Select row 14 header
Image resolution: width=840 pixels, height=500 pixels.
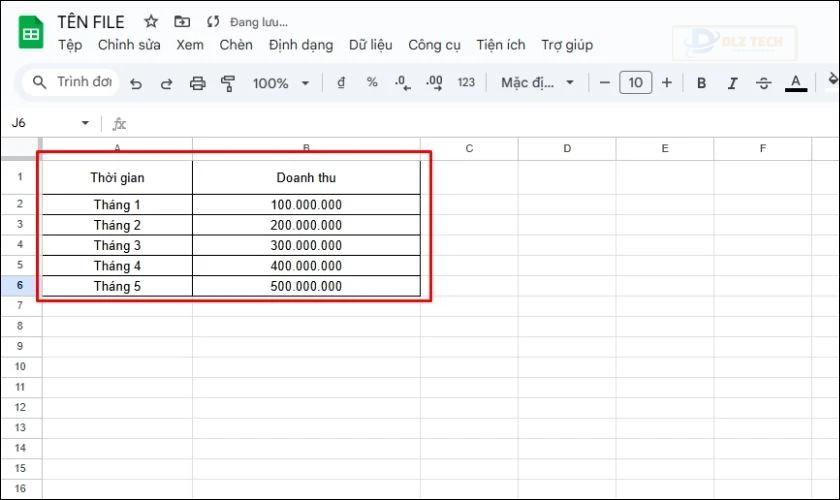point(20,448)
